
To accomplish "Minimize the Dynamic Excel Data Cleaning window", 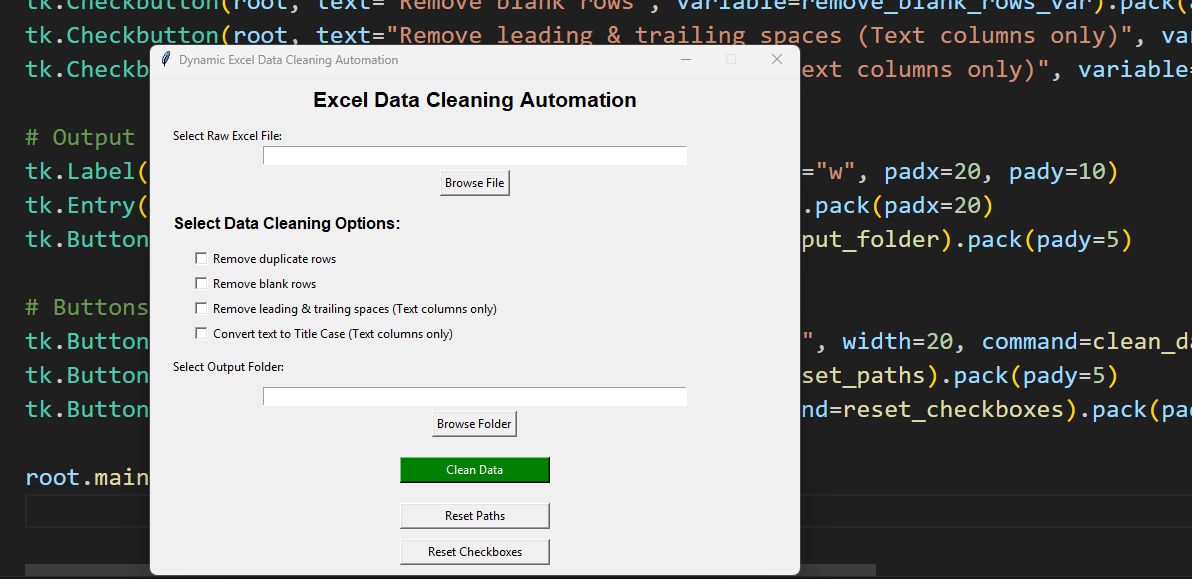I will point(686,59).
